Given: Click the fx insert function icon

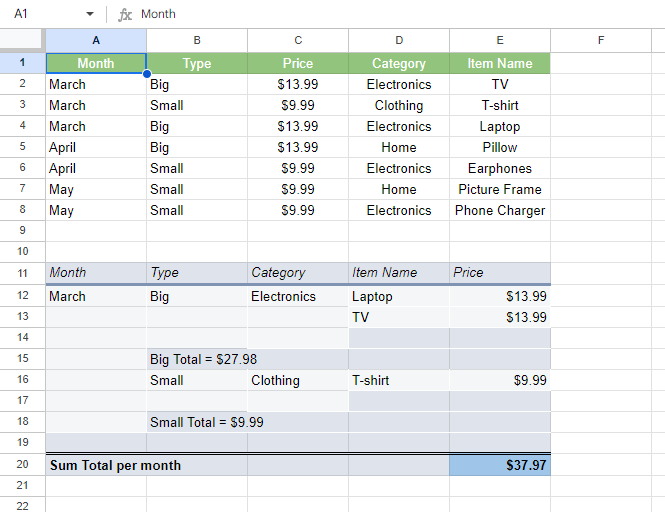Looking at the screenshot, I should pyautogui.click(x=125, y=15).
